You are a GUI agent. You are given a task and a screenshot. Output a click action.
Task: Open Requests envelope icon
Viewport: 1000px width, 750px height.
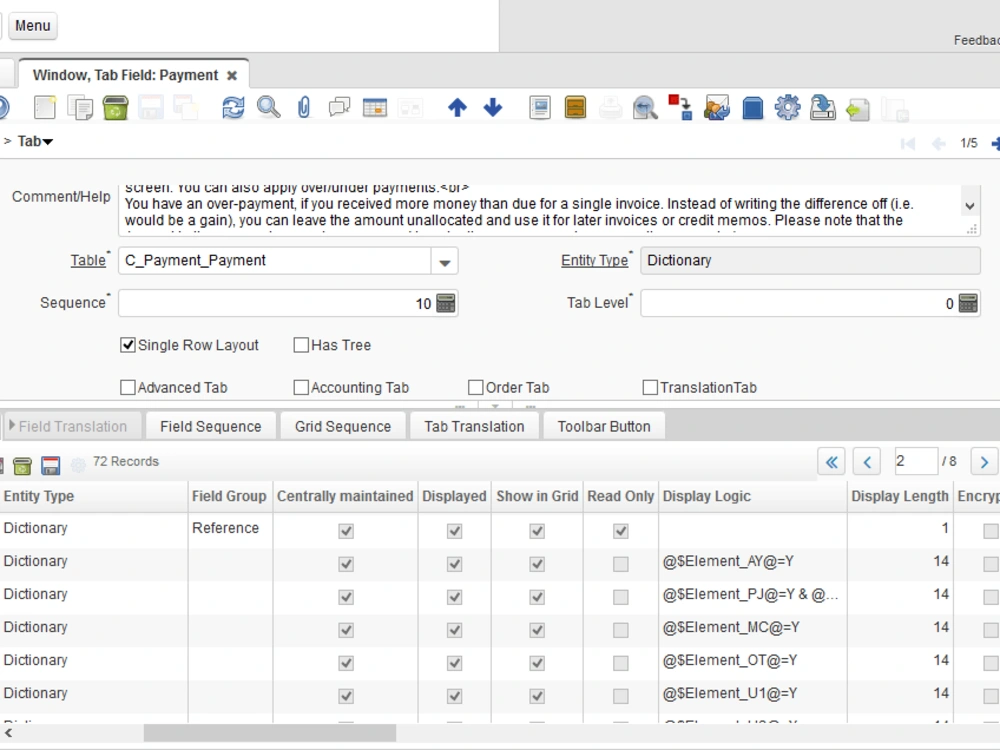pos(716,107)
